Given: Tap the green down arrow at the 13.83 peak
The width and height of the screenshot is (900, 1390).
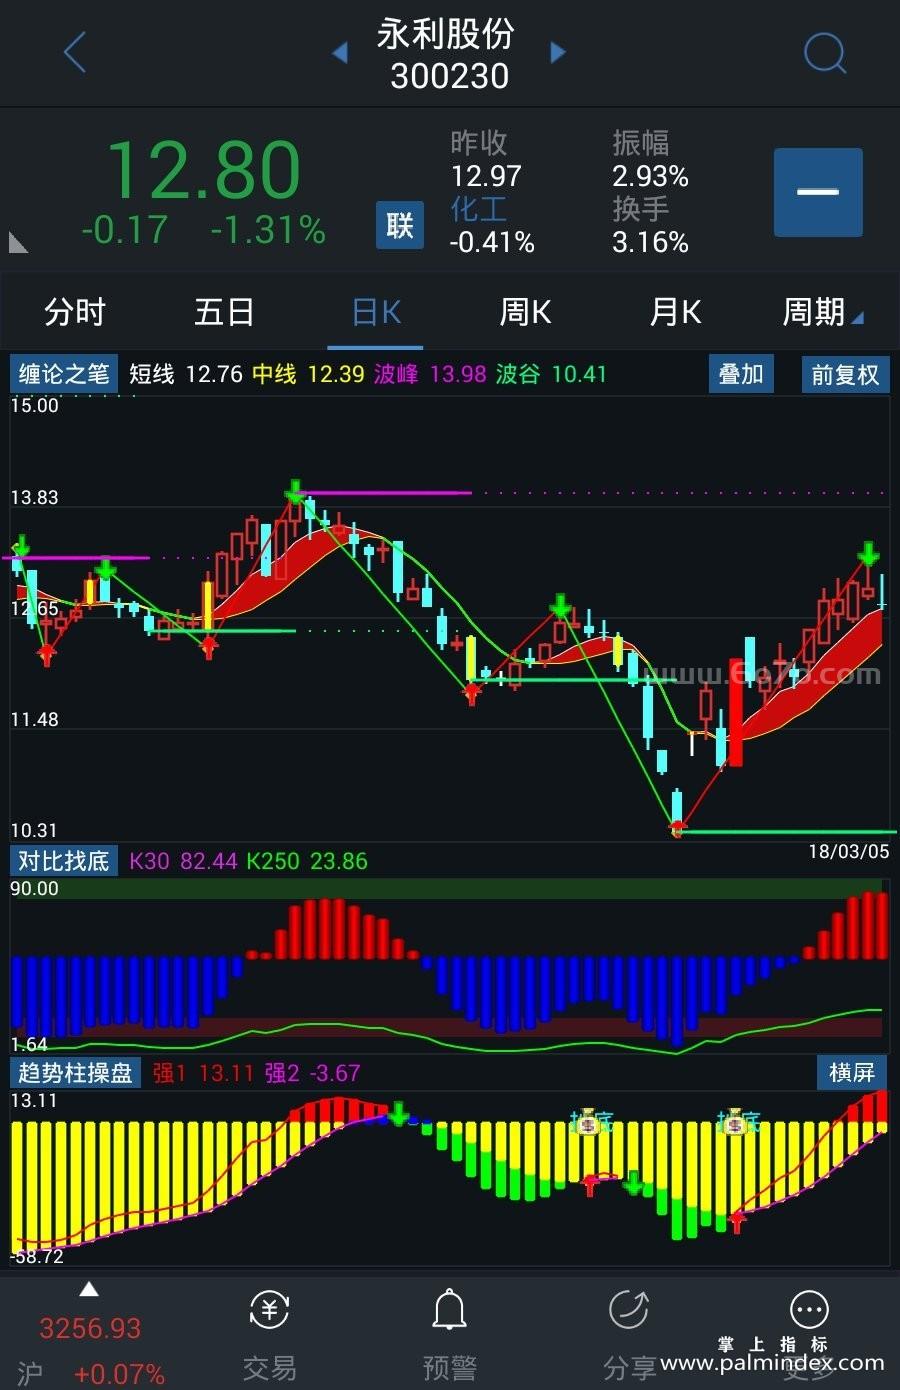Looking at the screenshot, I should pyautogui.click(x=295, y=491).
